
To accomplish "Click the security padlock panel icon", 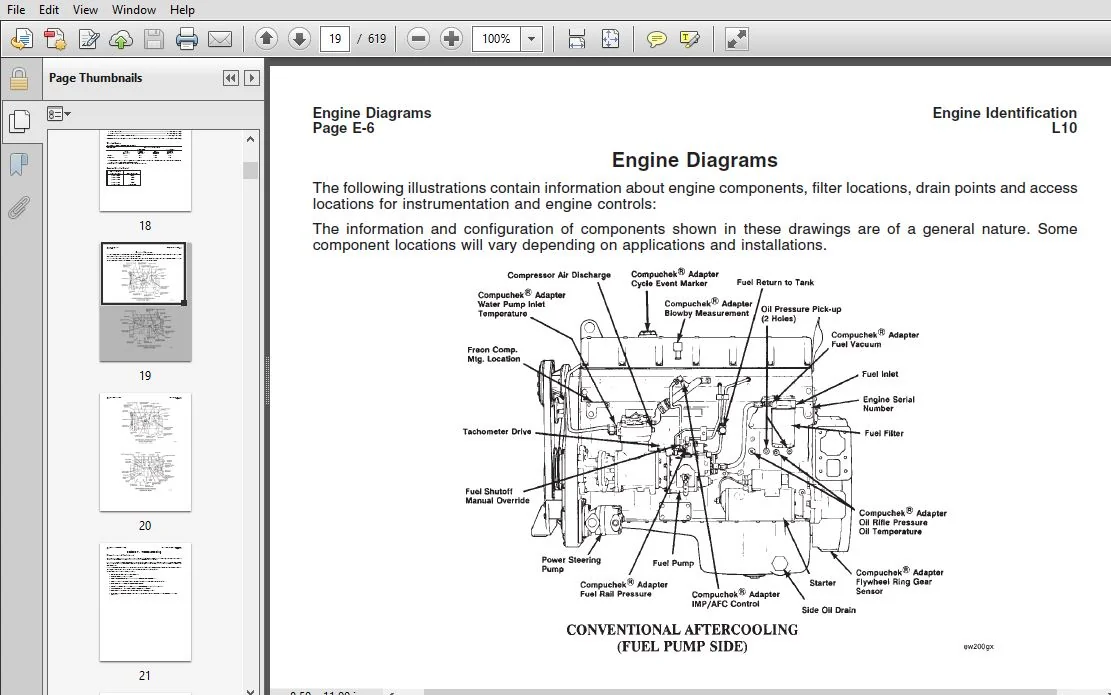I will pyautogui.click(x=19, y=79).
